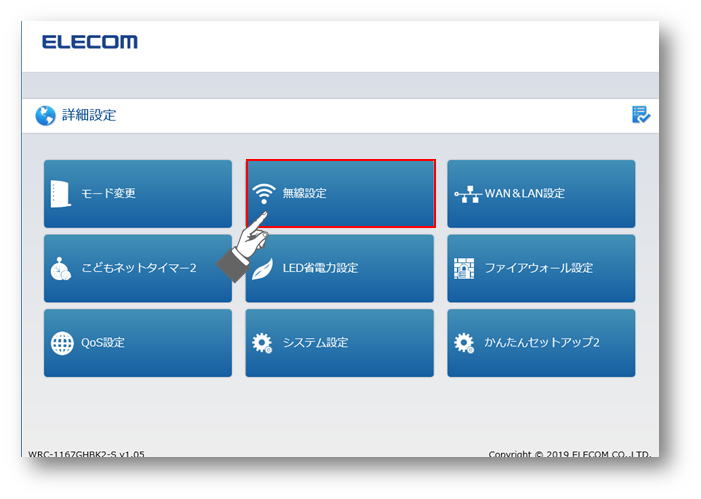The width and height of the screenshot is (701, 499).
Task: Click the globe icon beside 詳細設定
Action: (46, 116)
